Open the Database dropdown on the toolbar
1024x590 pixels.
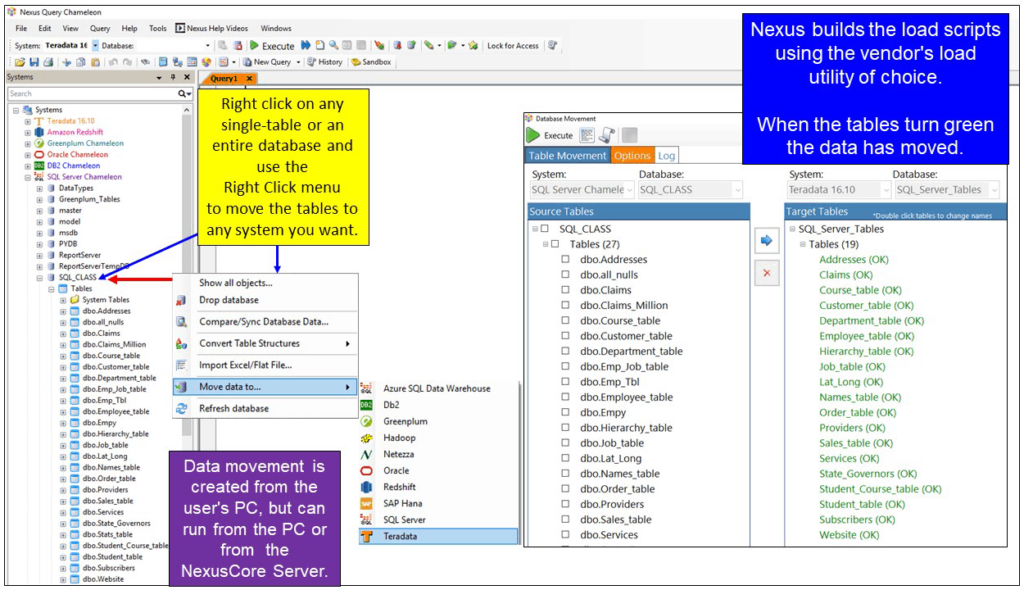(208, 45)
